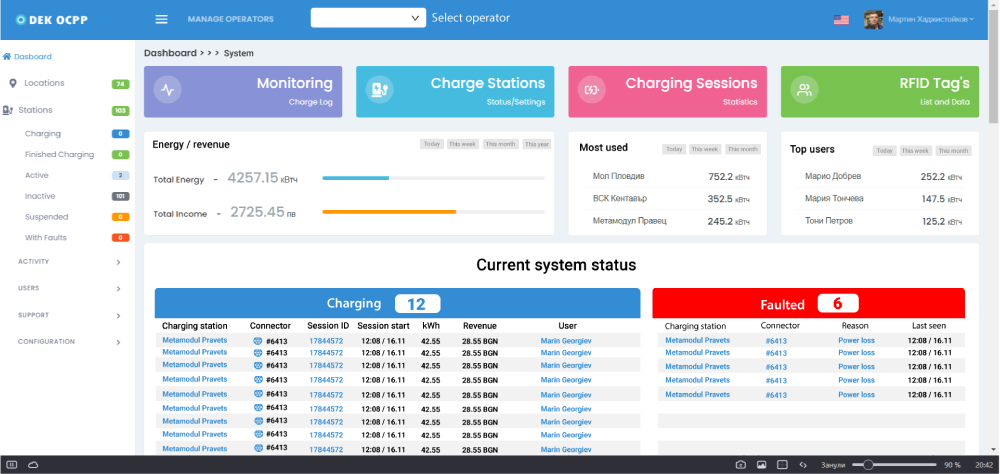
Task: Click the camera snapshot icon in bottom bar
Action: (x=740, y=465)
